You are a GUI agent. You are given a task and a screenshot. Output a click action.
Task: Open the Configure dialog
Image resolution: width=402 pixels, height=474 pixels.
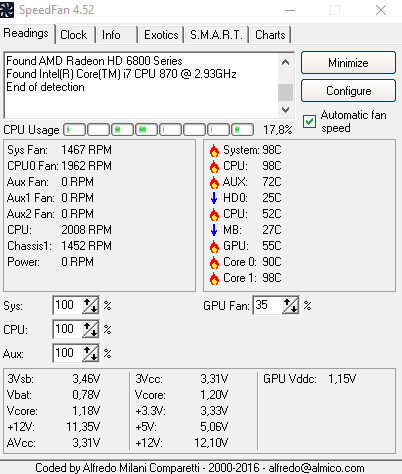[348, 91]
